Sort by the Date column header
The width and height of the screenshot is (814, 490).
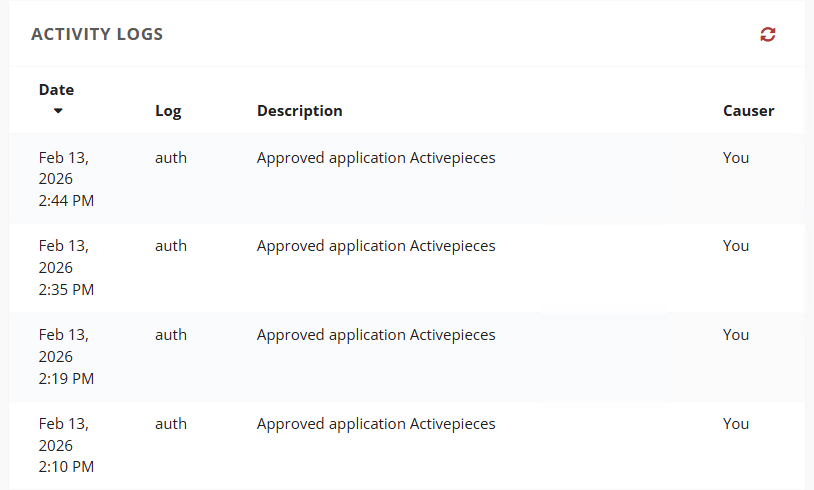point(57,90)
